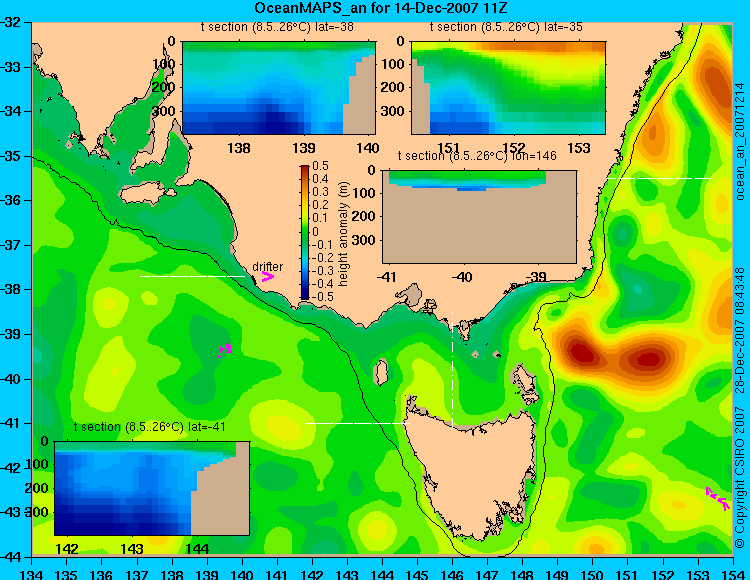The image size is (750, 580).
Task: Click the 'drifter' legend label
Action: tap(267, 266)
